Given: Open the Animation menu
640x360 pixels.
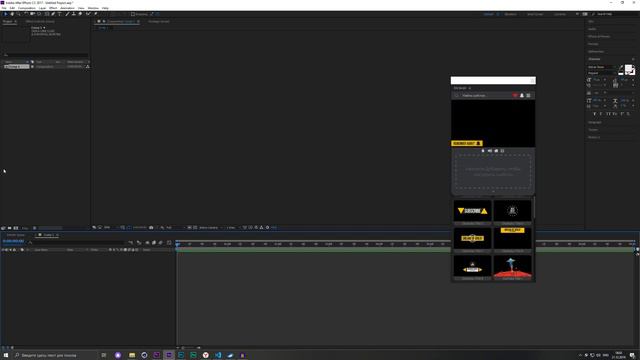Looking at the screenshot, I should click(67, 8).
